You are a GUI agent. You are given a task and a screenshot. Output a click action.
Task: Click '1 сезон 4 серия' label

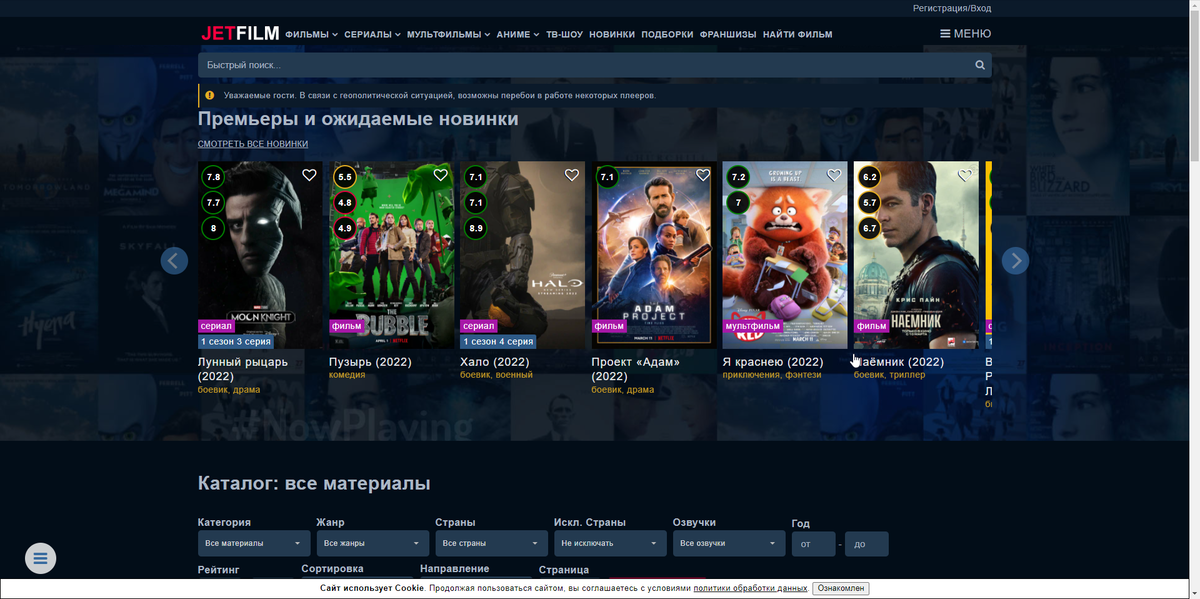pyautogui.click(x=499, y=341)
